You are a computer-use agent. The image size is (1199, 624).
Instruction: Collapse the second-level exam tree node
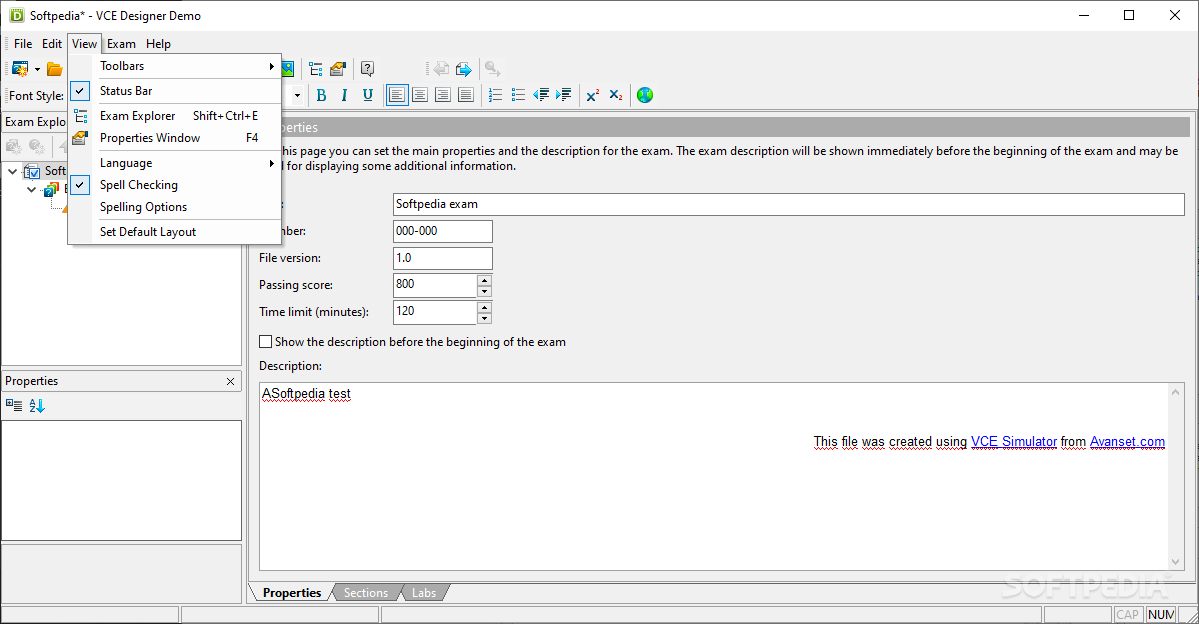click(x=31, y=189)
